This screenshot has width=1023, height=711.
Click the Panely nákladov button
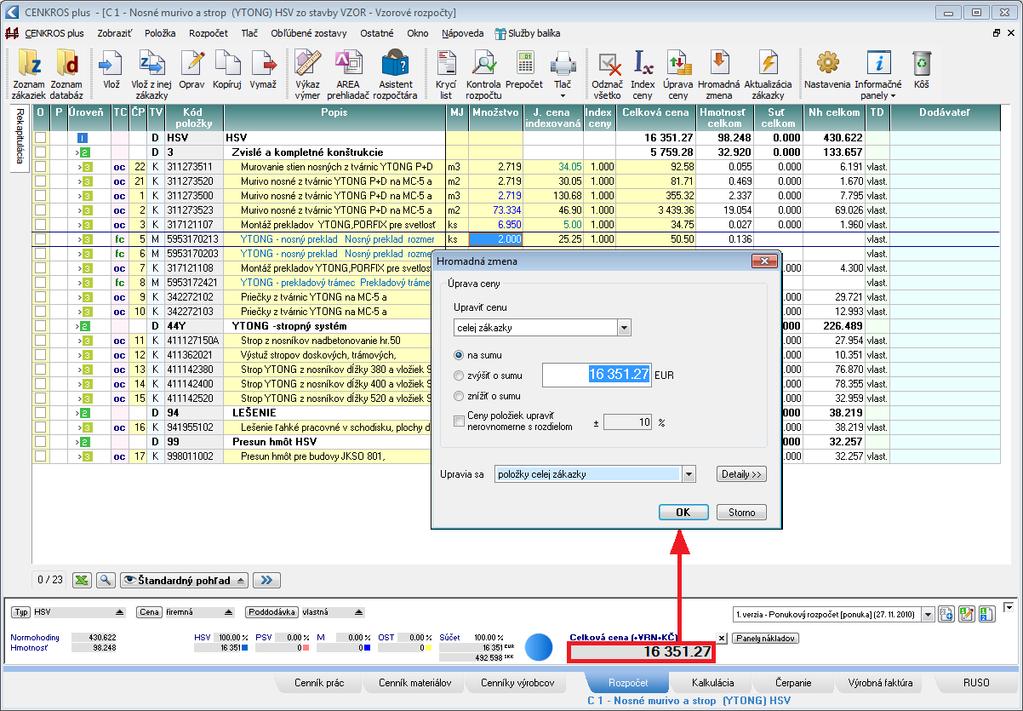pyautogui.click(x=765, y=639)
